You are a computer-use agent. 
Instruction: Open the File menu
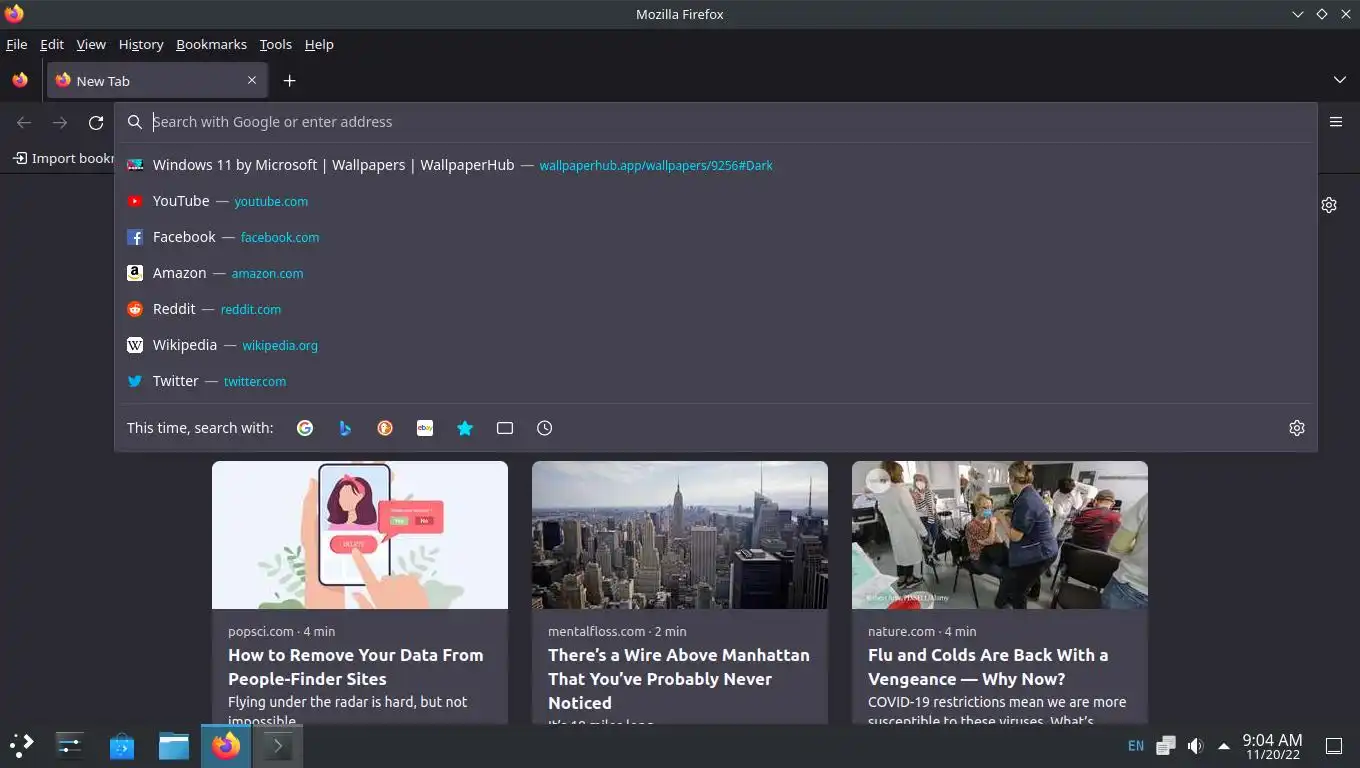point(16,44)
